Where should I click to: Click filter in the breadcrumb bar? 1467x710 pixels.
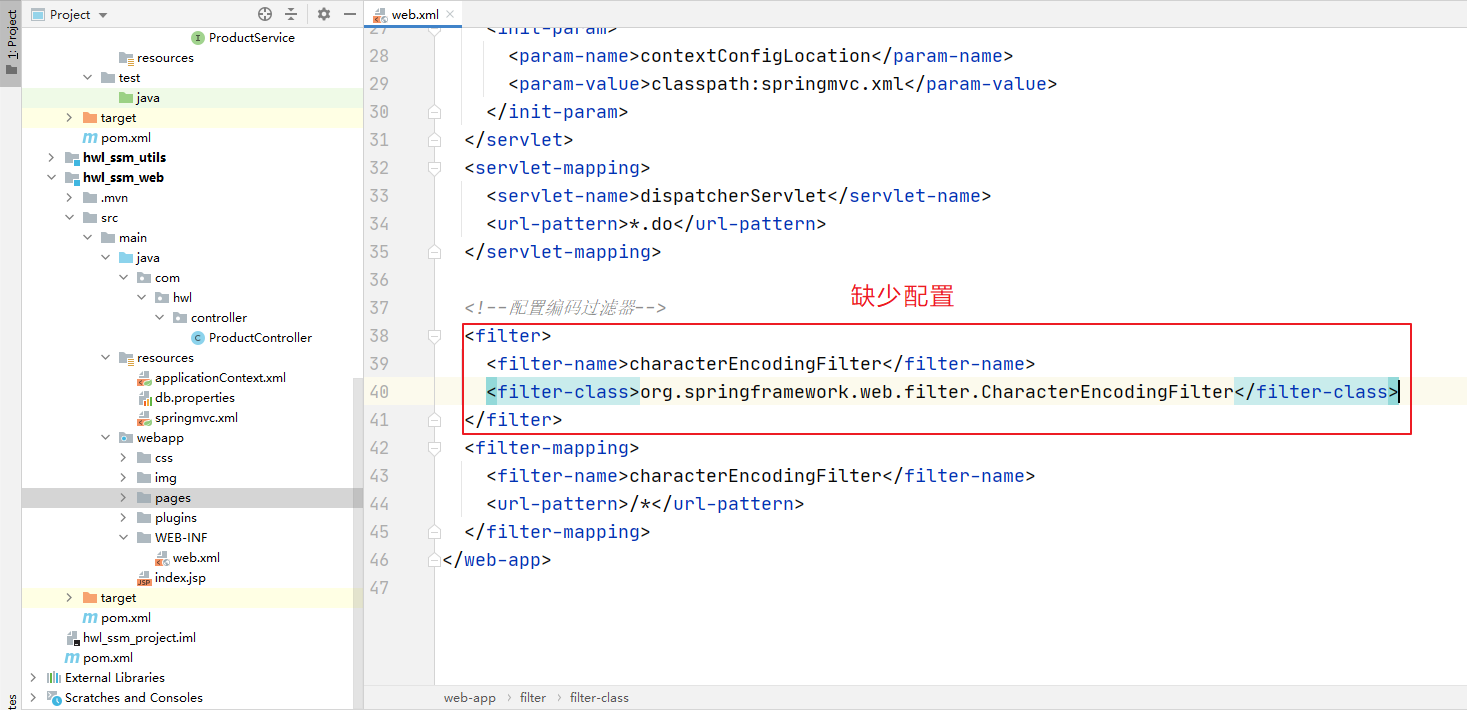point(533,697)
